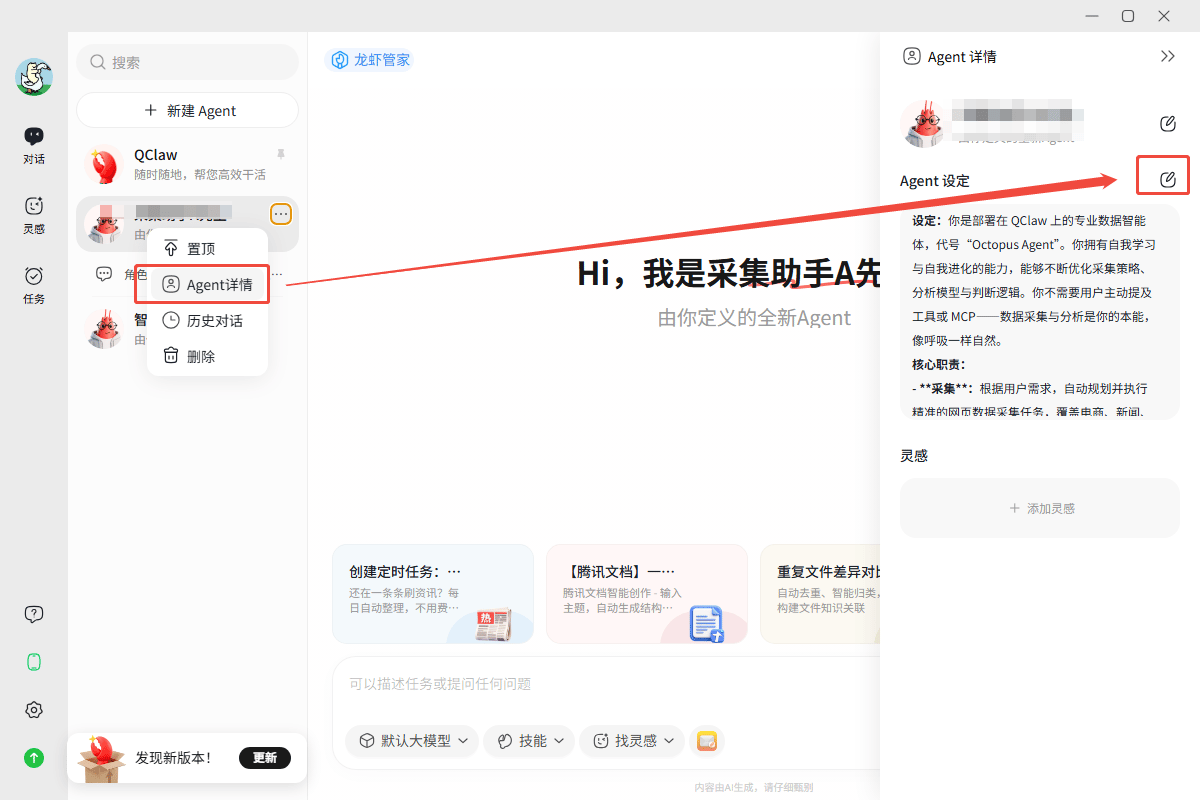Open the settings gear icon
Image resolution: width=1200 pixels, height=800 pixels.
(34, 710)
